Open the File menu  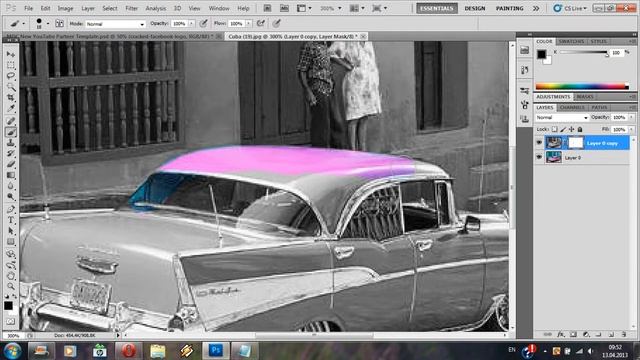28,8
